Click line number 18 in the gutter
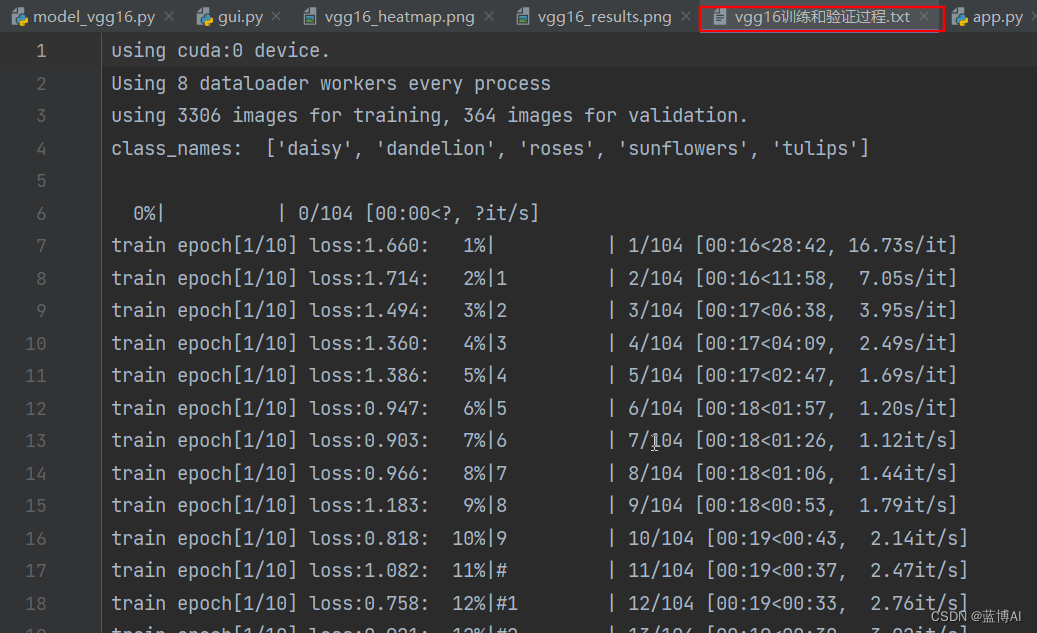The image size is (1037, 633). (36, 604)
